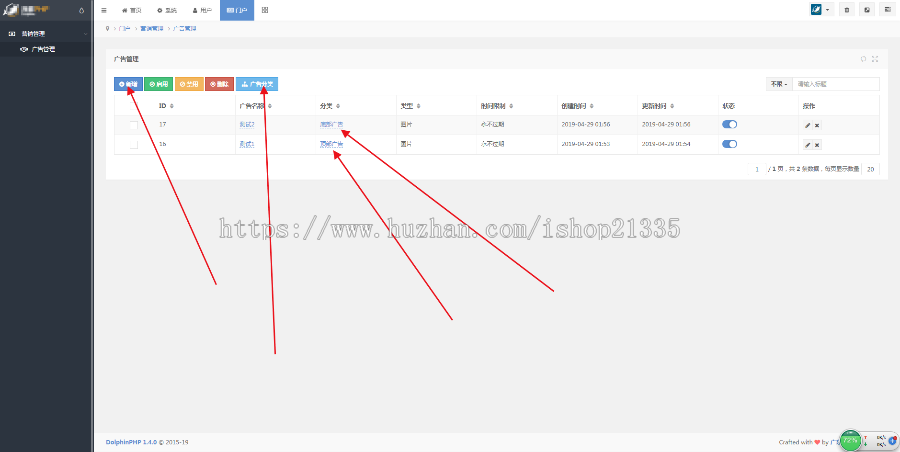Go to 用户 tab in top nav
The width and height of the screenshot is (900, 452).
click(202, 10)
